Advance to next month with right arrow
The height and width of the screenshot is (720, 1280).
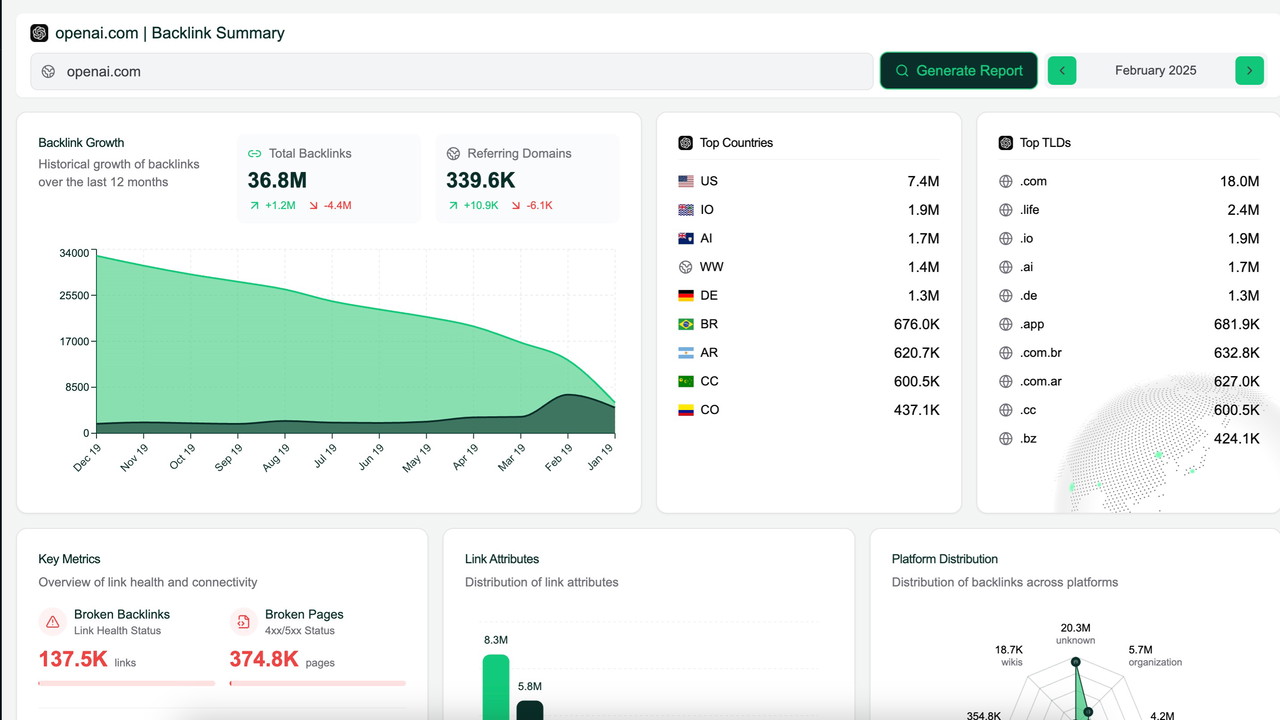point(1249,71)
